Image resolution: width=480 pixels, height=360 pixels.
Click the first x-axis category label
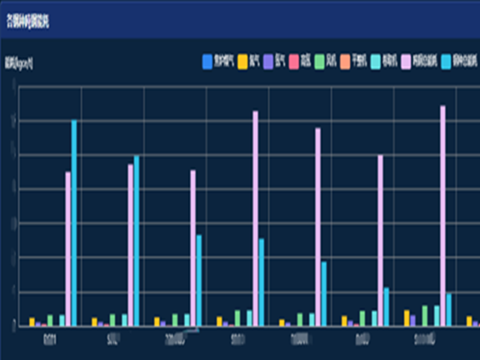(50, 340)
